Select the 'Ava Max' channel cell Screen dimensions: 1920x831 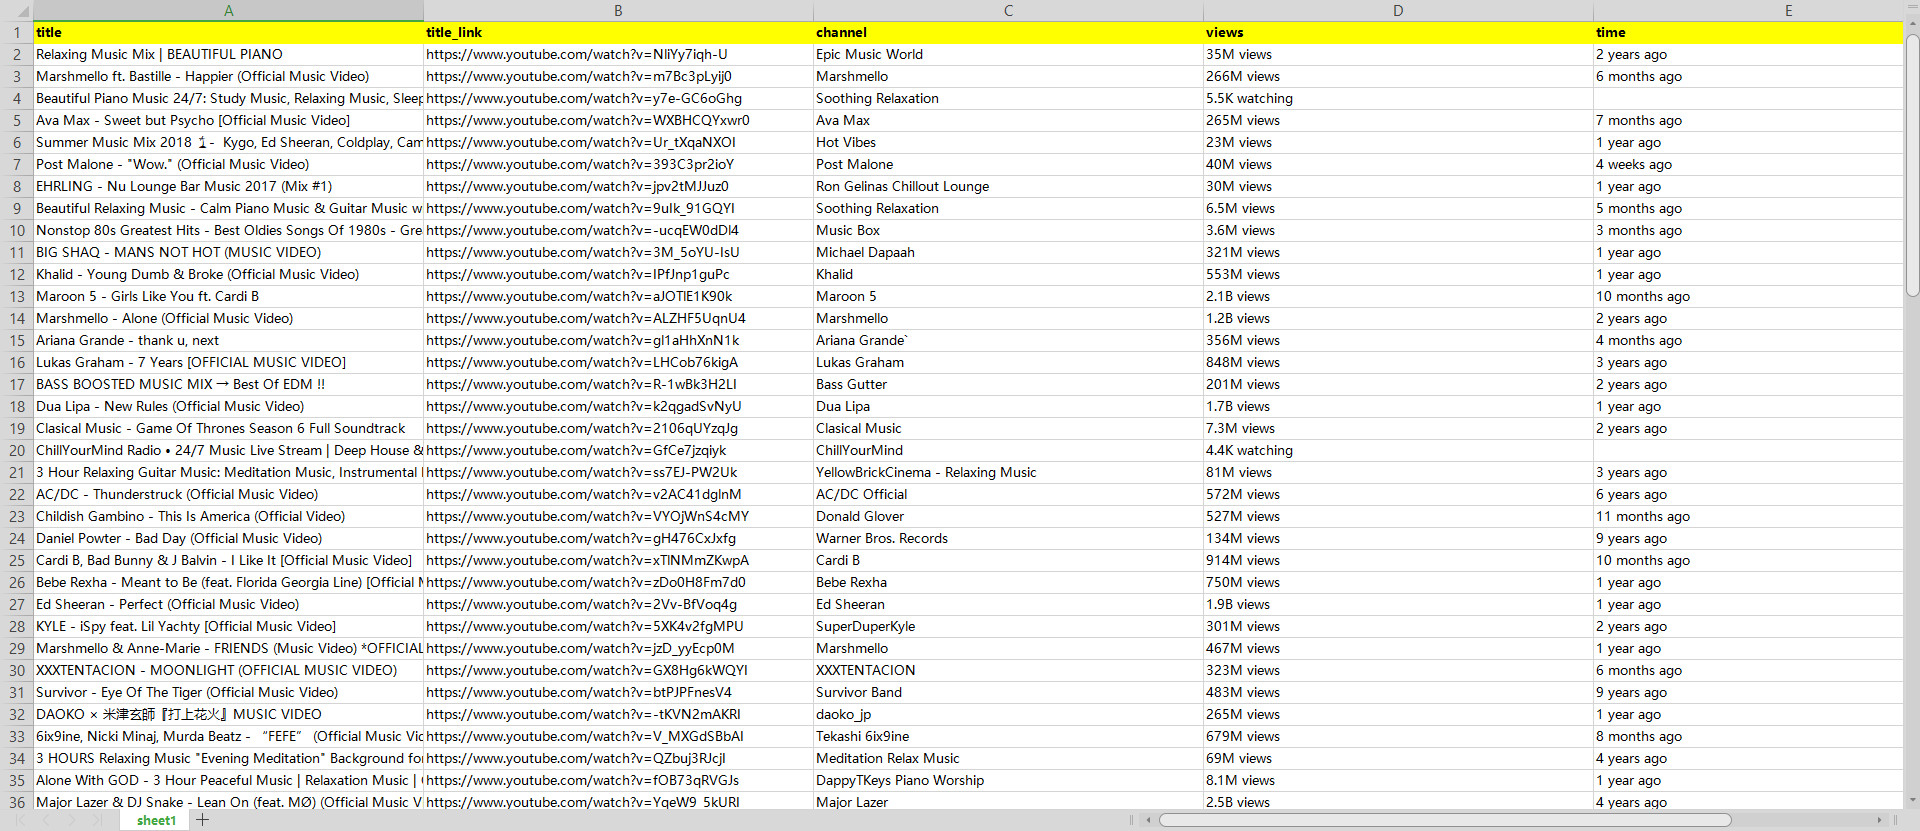click(1008, 120)
